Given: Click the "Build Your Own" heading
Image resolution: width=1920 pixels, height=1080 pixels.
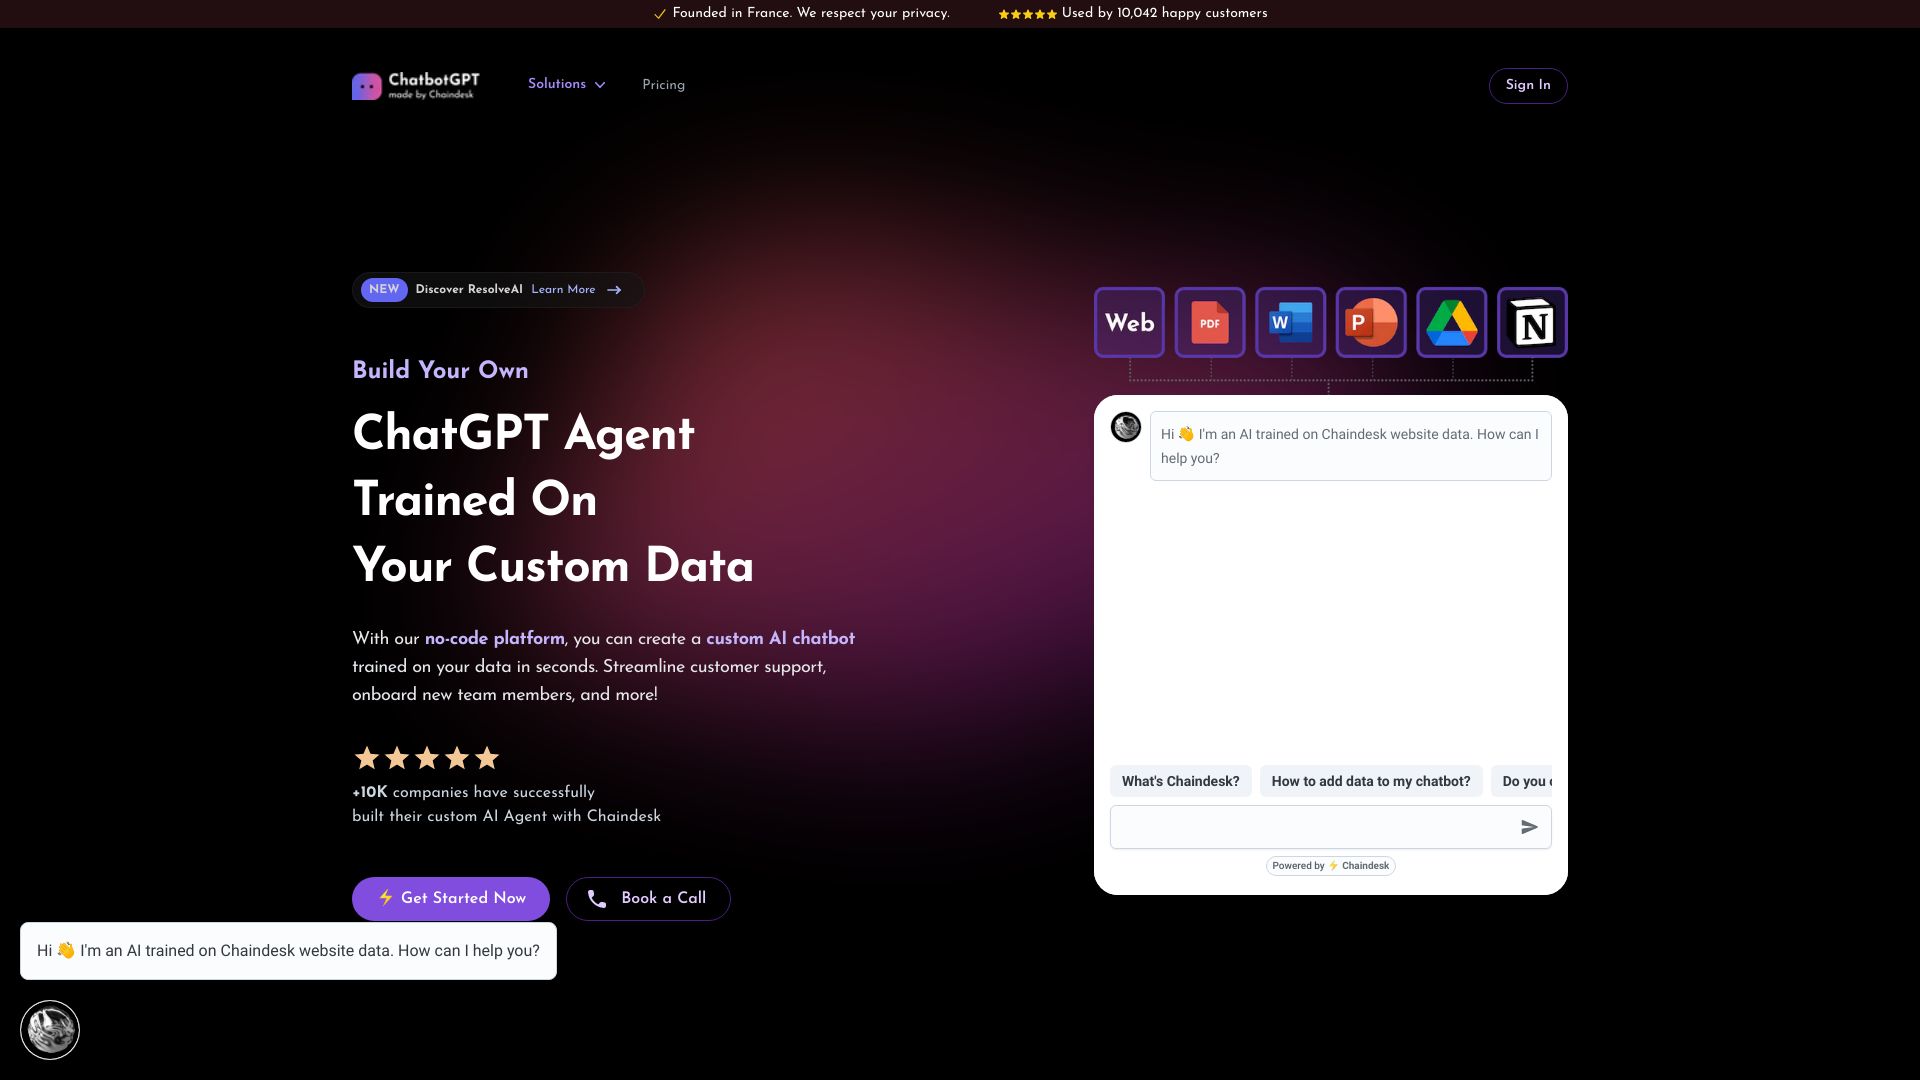Looking at the screenshot, I should [440, 370].
